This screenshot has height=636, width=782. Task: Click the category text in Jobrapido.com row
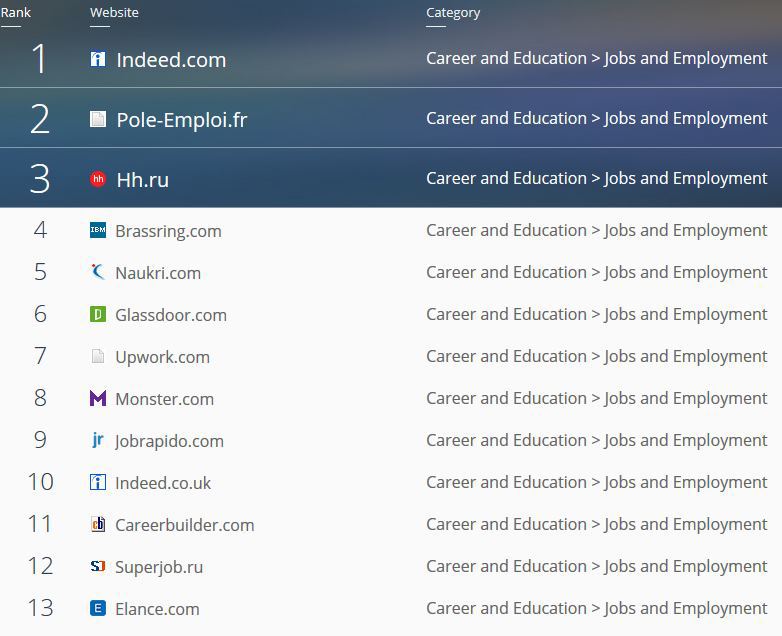596,440
